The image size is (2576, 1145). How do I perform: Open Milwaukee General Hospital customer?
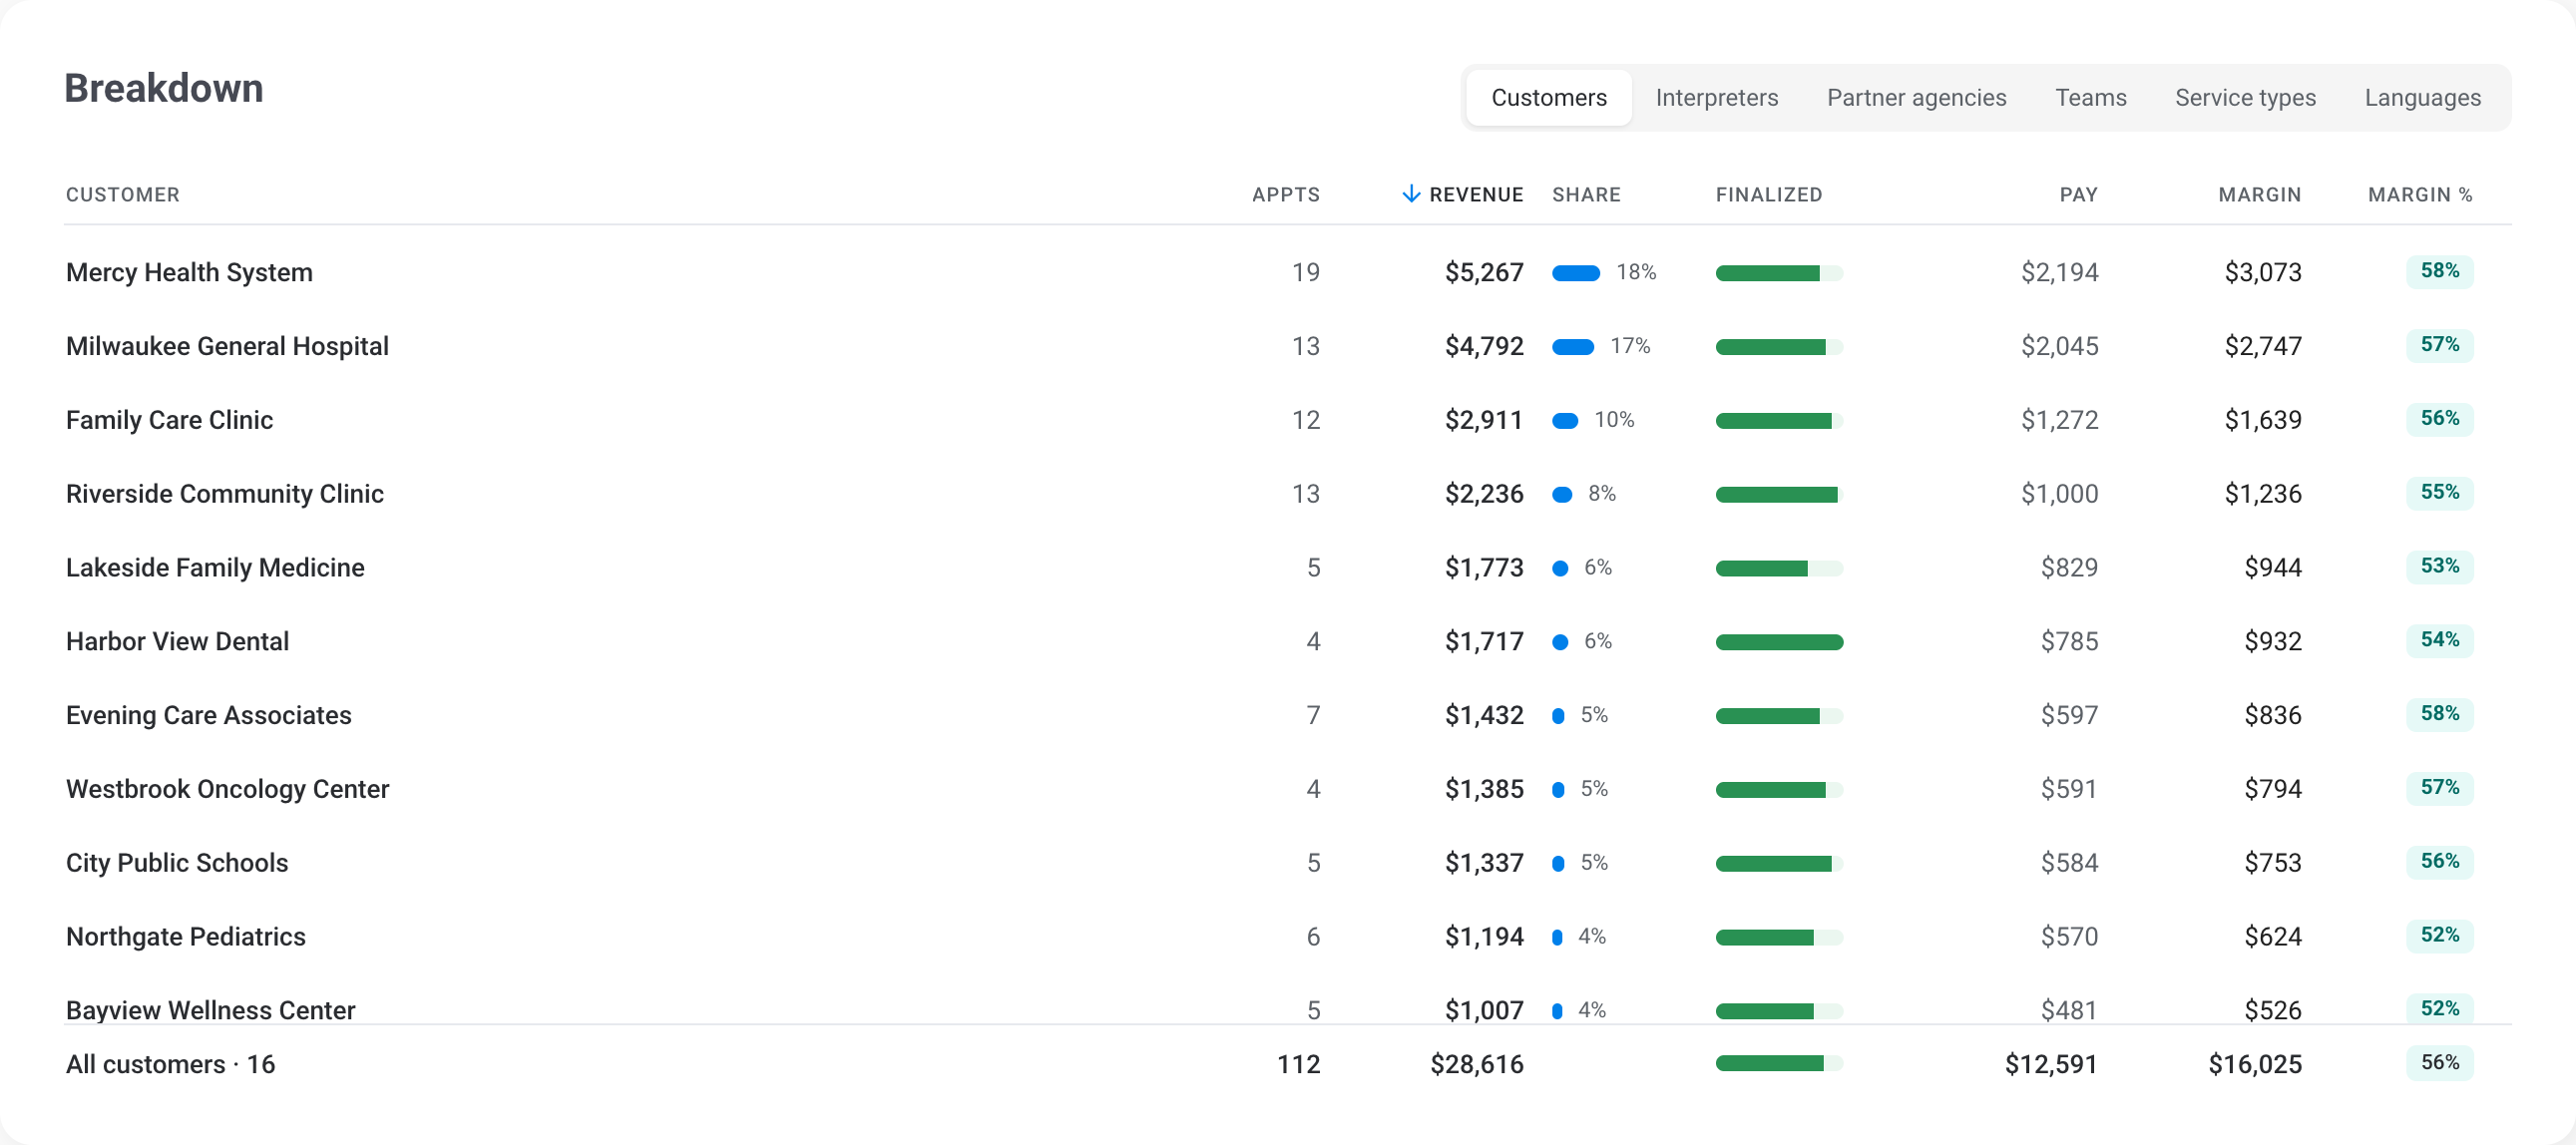point(227,346)
